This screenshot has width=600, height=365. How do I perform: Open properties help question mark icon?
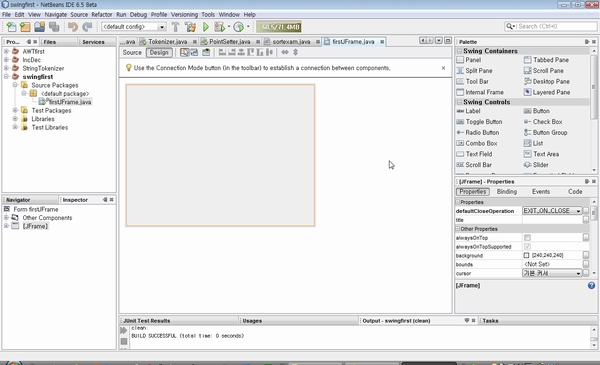pyautogui.click(x=591, y=285)
